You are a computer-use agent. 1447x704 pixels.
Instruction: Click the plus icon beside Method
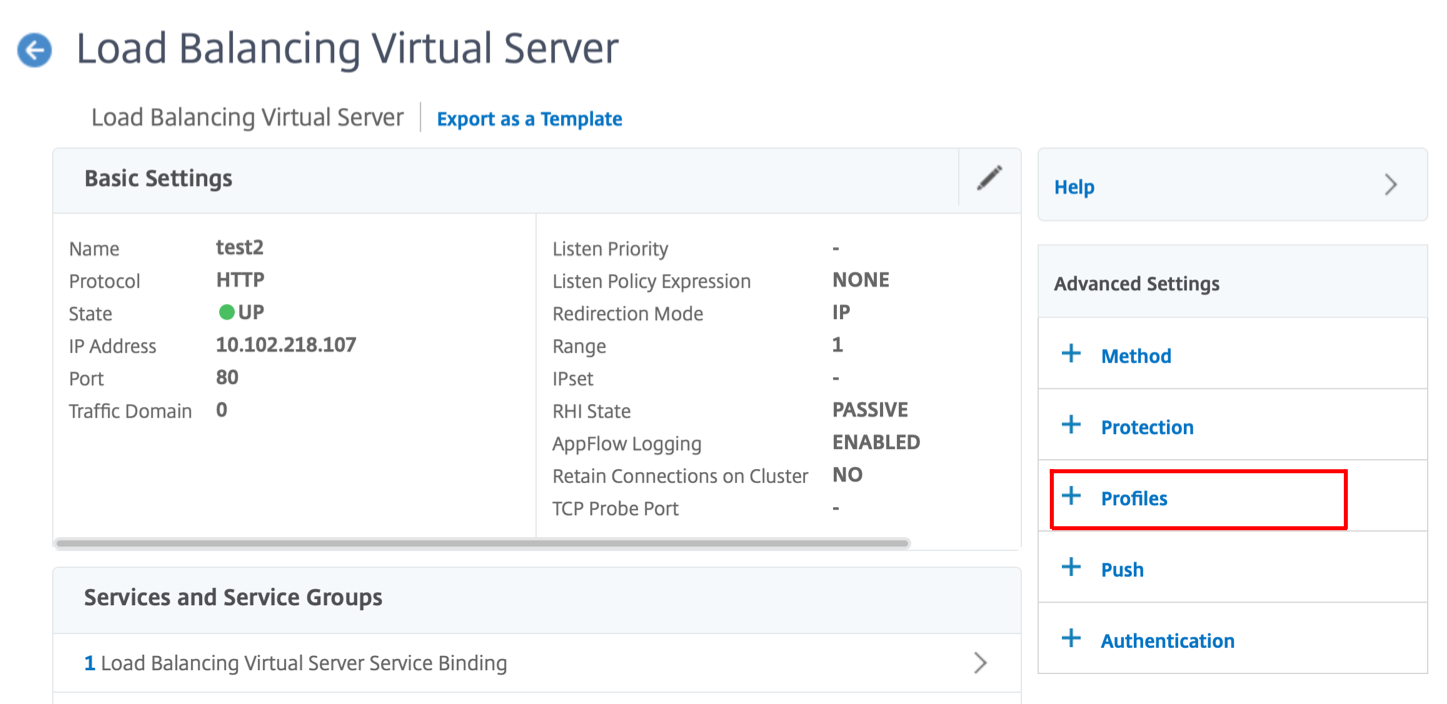(x=1071, y=354)
